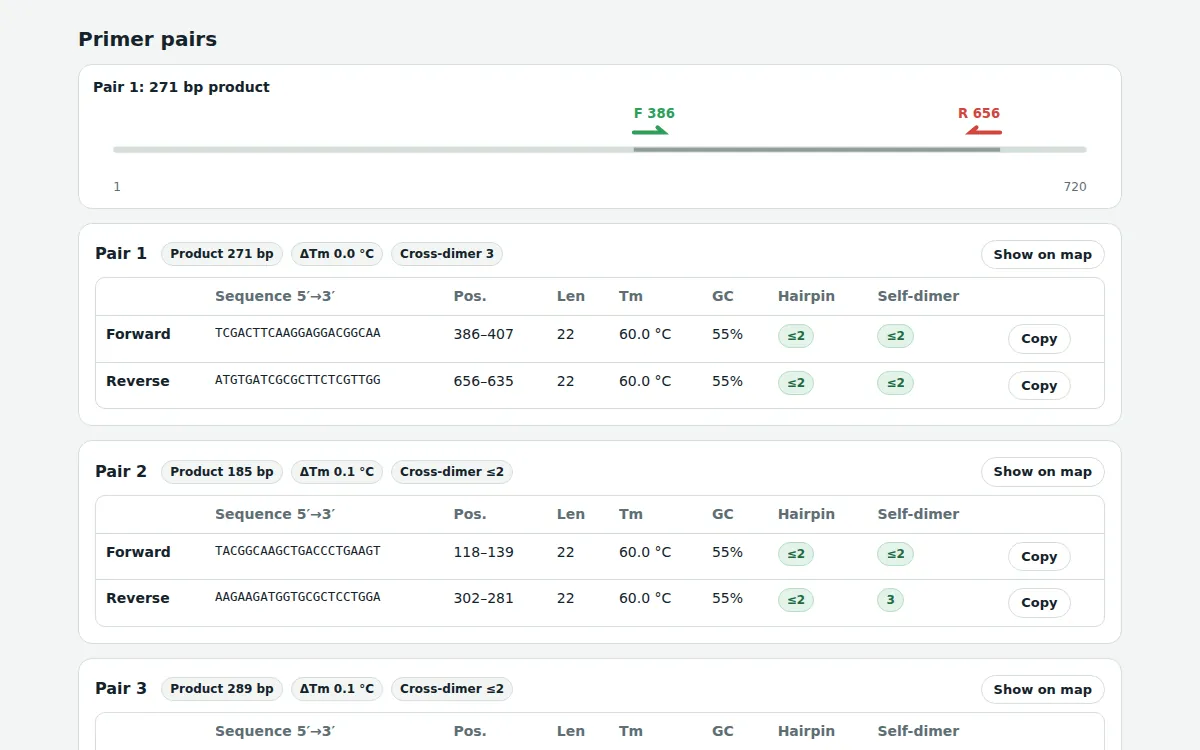
Task: Show Pair 3 on map
Action: pyautogui.click(x=1042, y=689)
